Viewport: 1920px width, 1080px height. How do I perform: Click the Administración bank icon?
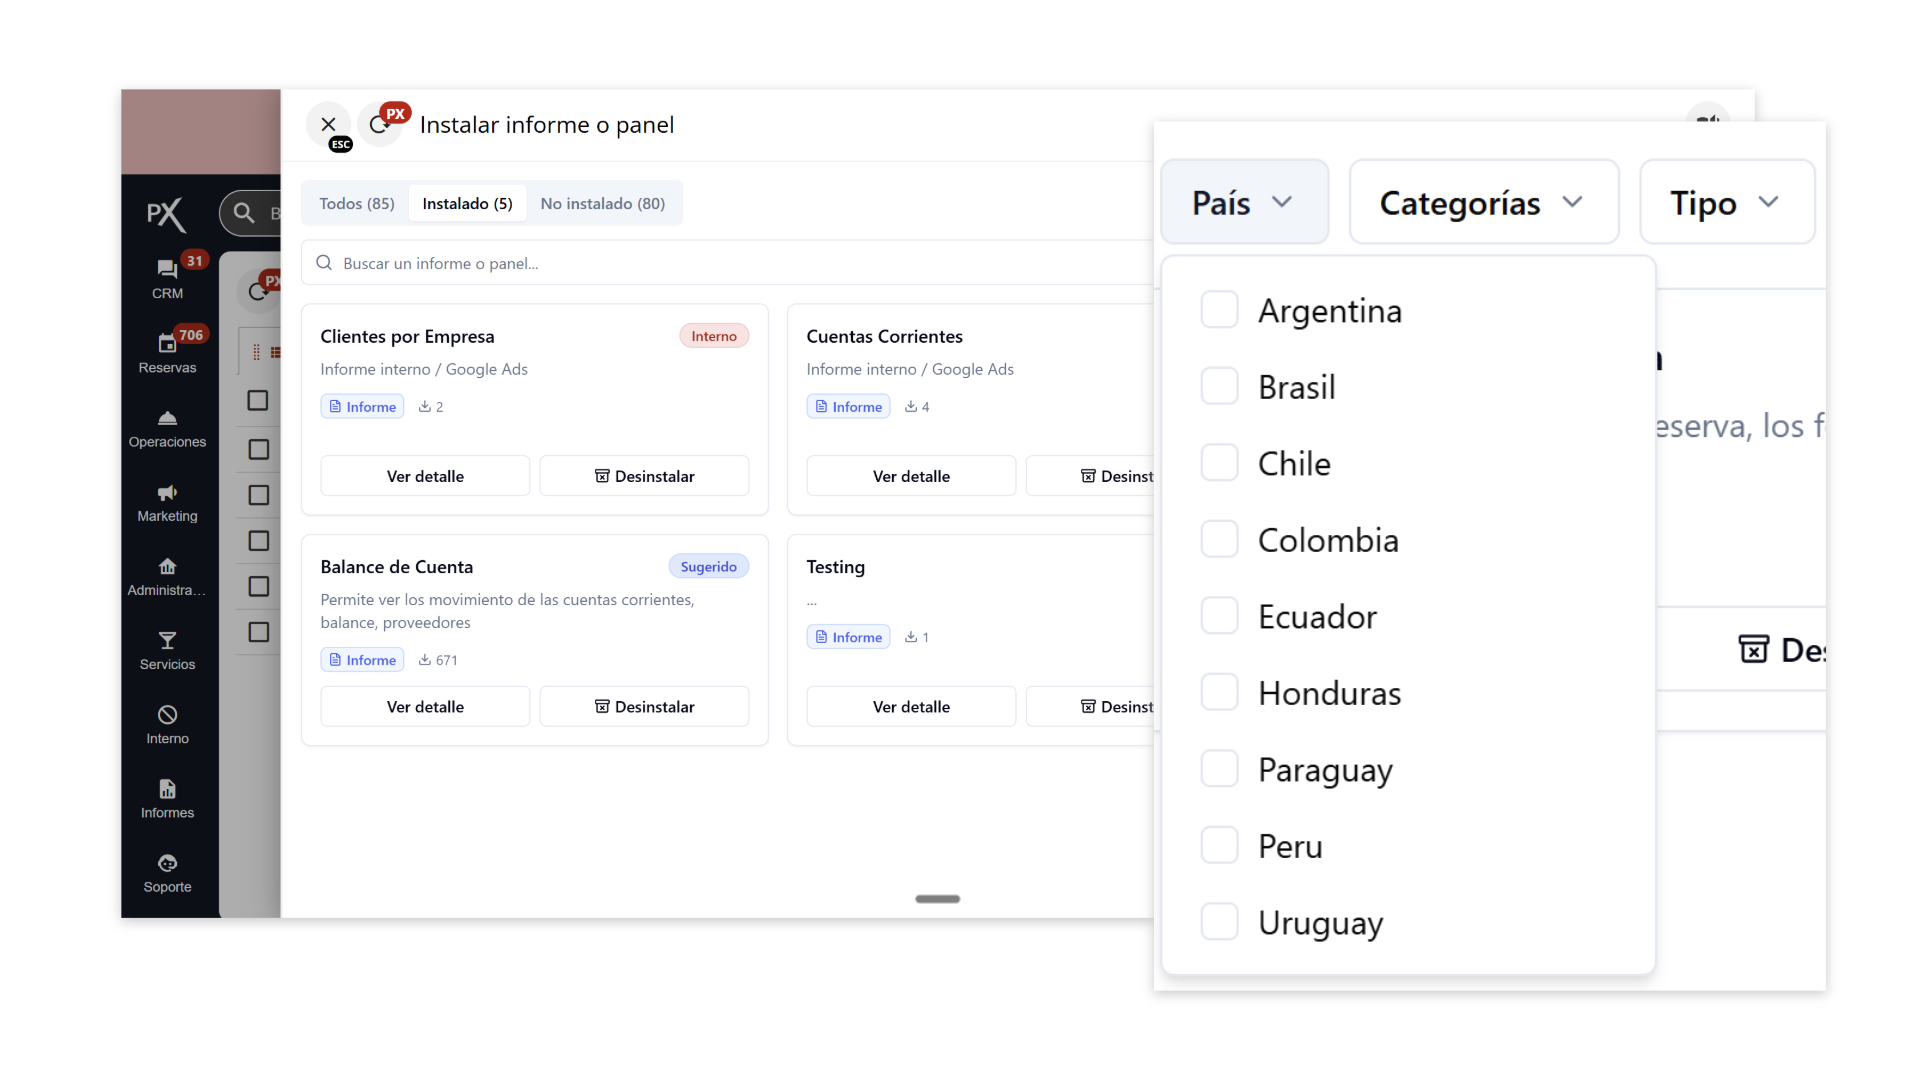tap(167, 567)
